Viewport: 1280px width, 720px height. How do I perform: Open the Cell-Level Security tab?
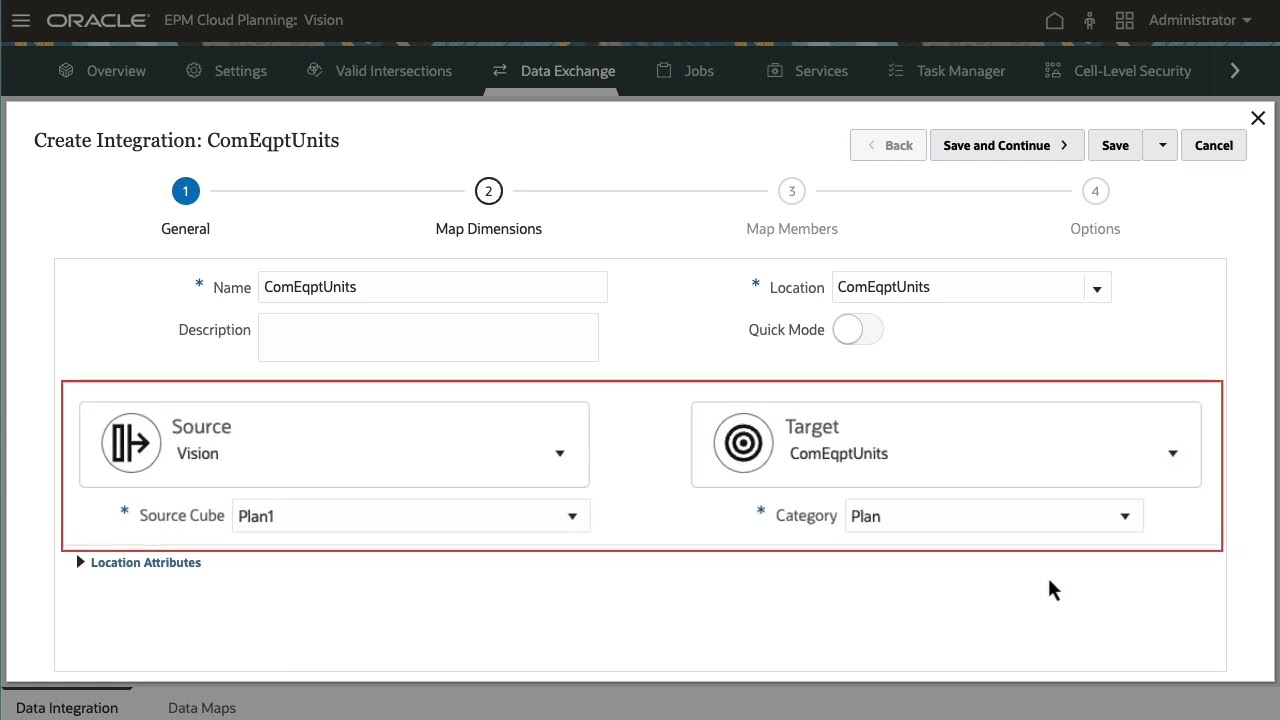(x=1132, y=71)
